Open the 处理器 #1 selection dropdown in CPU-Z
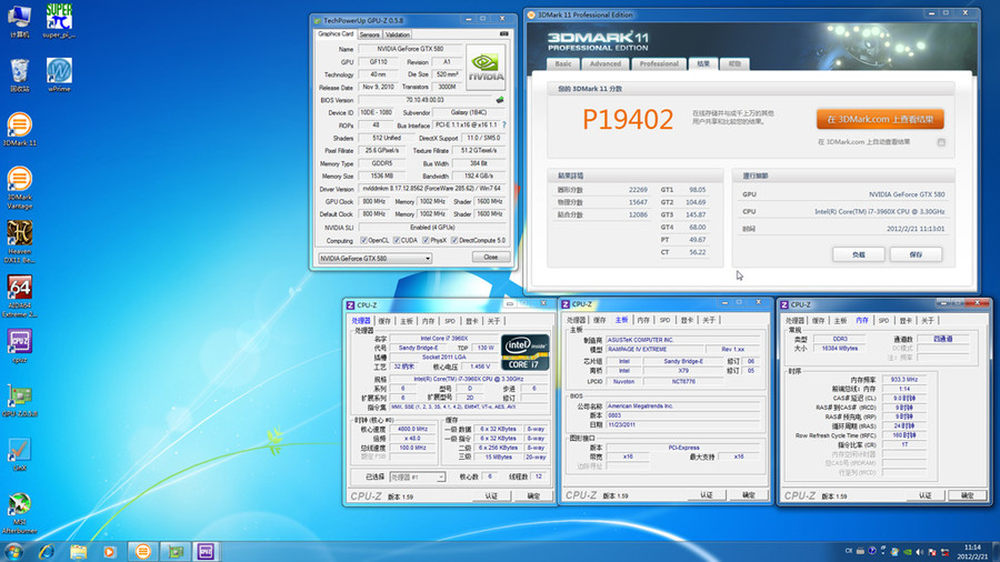 click(417, 477)
